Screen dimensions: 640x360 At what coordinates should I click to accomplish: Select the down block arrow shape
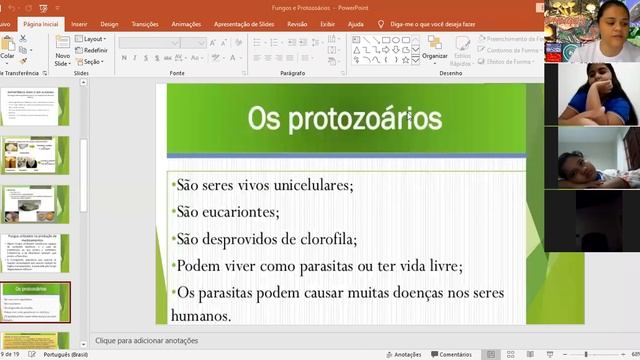[x=396, y=50]
